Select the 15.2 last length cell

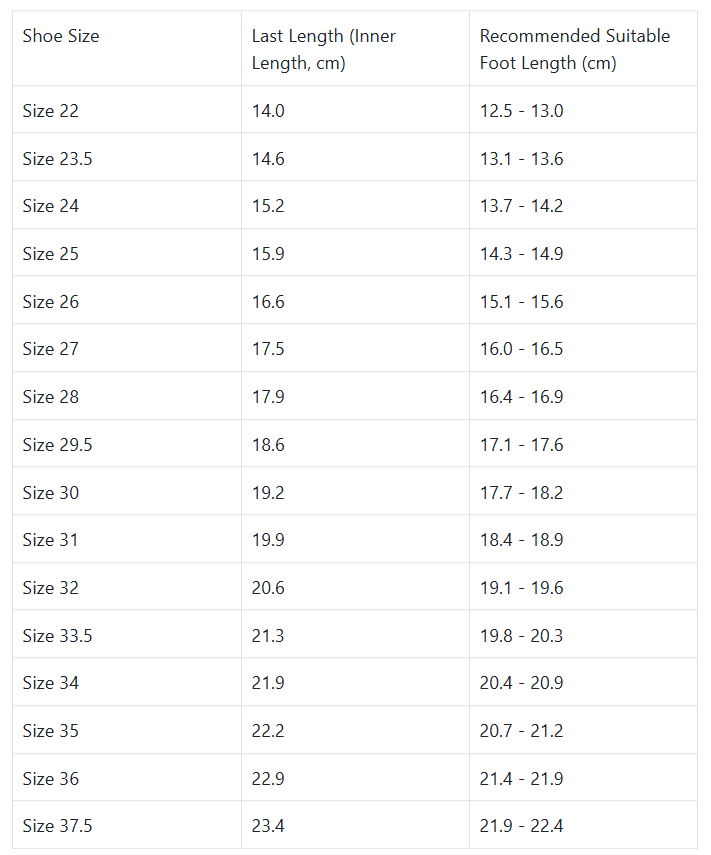tap(268, 206)
